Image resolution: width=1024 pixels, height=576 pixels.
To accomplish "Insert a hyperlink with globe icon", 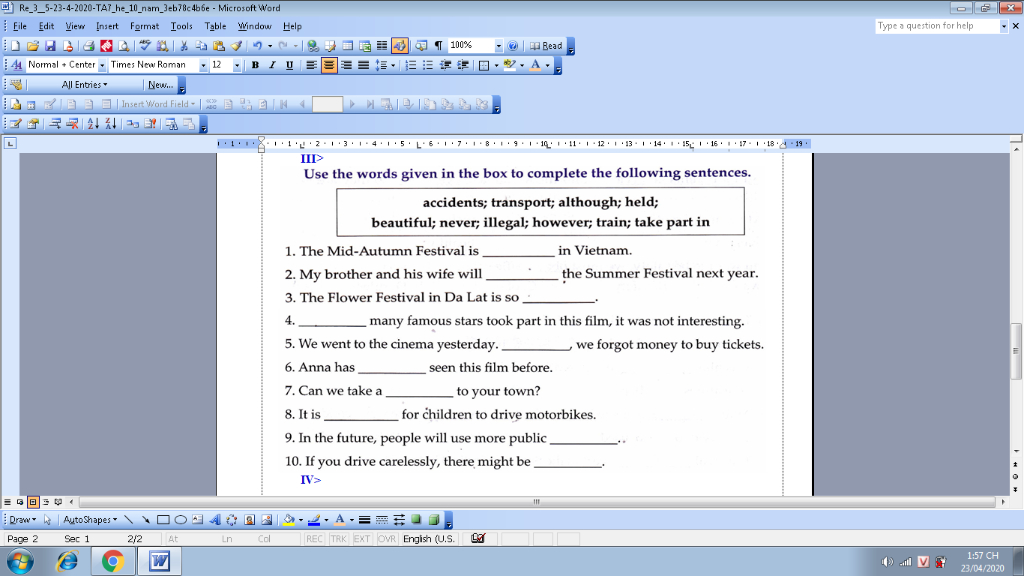I will (313, 46).
